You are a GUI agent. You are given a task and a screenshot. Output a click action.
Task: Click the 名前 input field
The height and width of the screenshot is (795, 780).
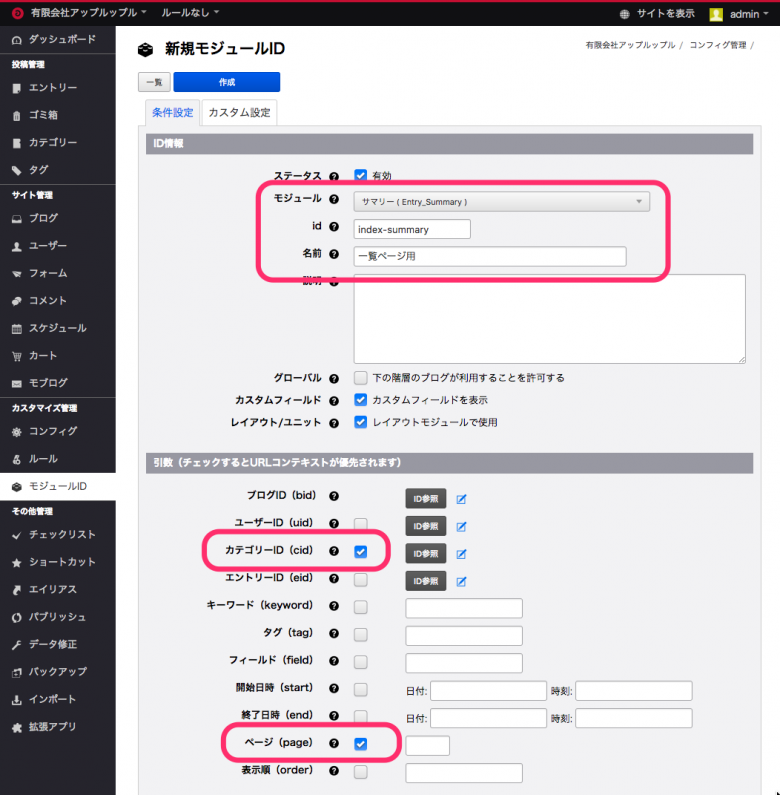pos(490,257)
